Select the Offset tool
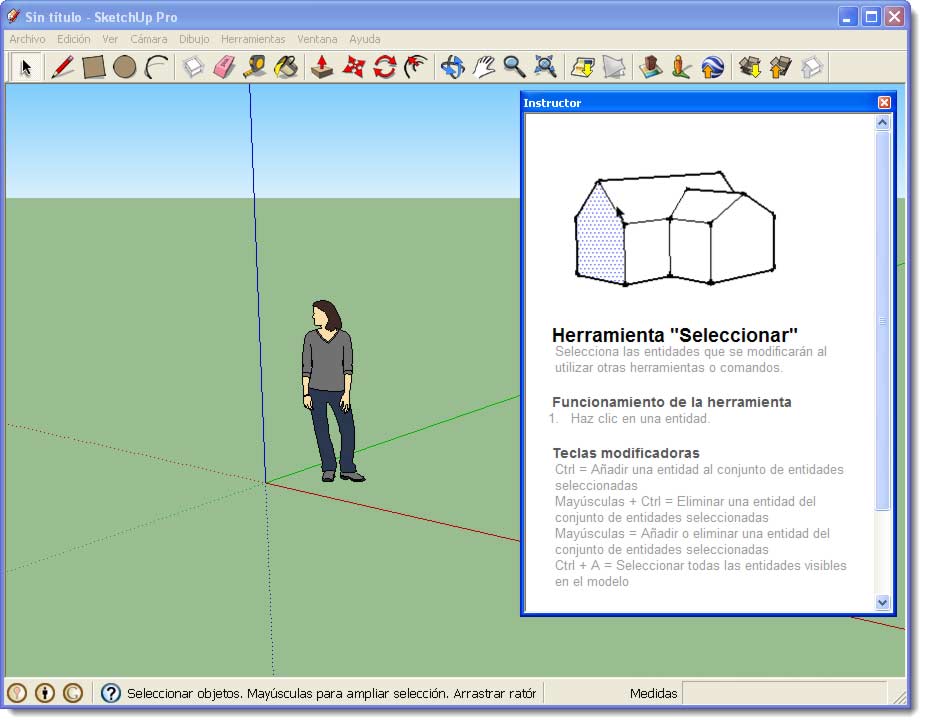Viewport: 926px width, 724px height. click(x=416, y=67)
